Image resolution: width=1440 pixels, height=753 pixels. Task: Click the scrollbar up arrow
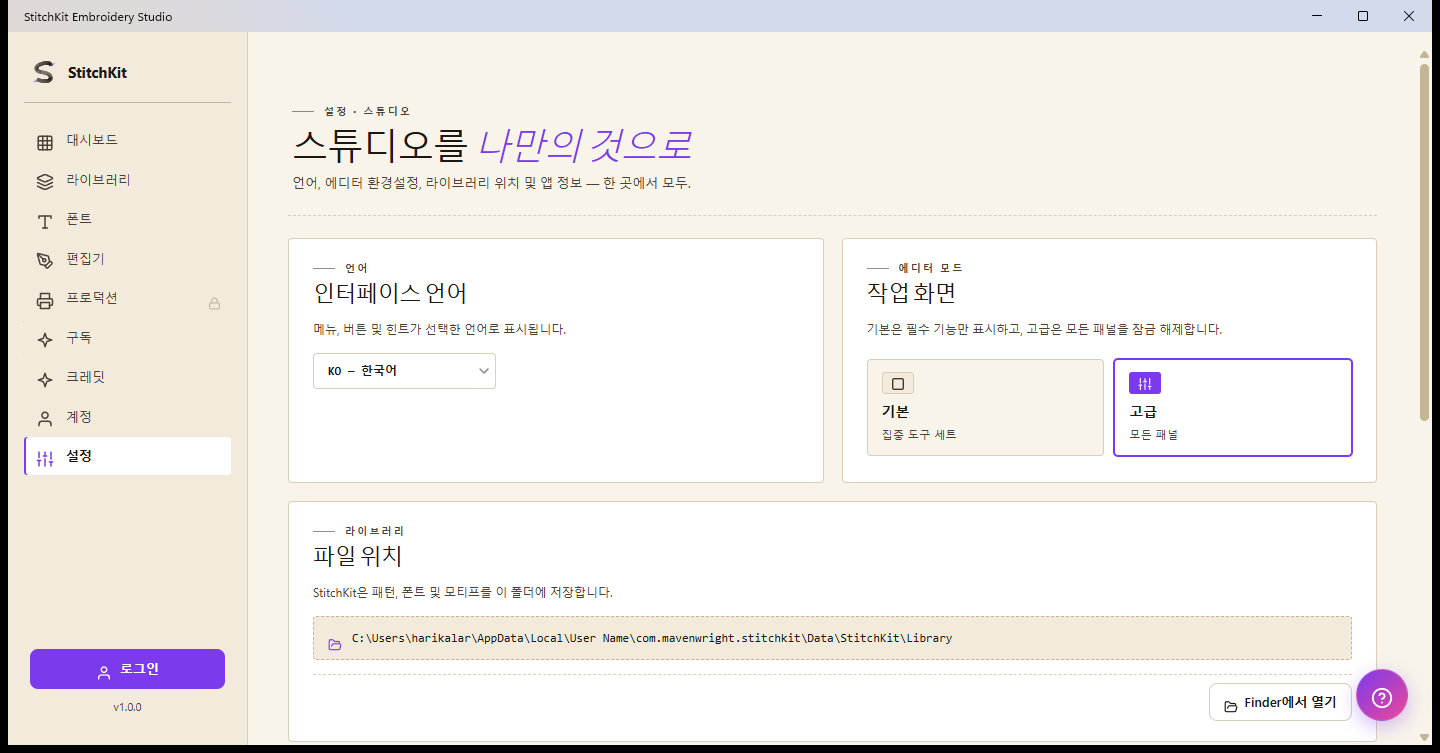click(1424, 55)
